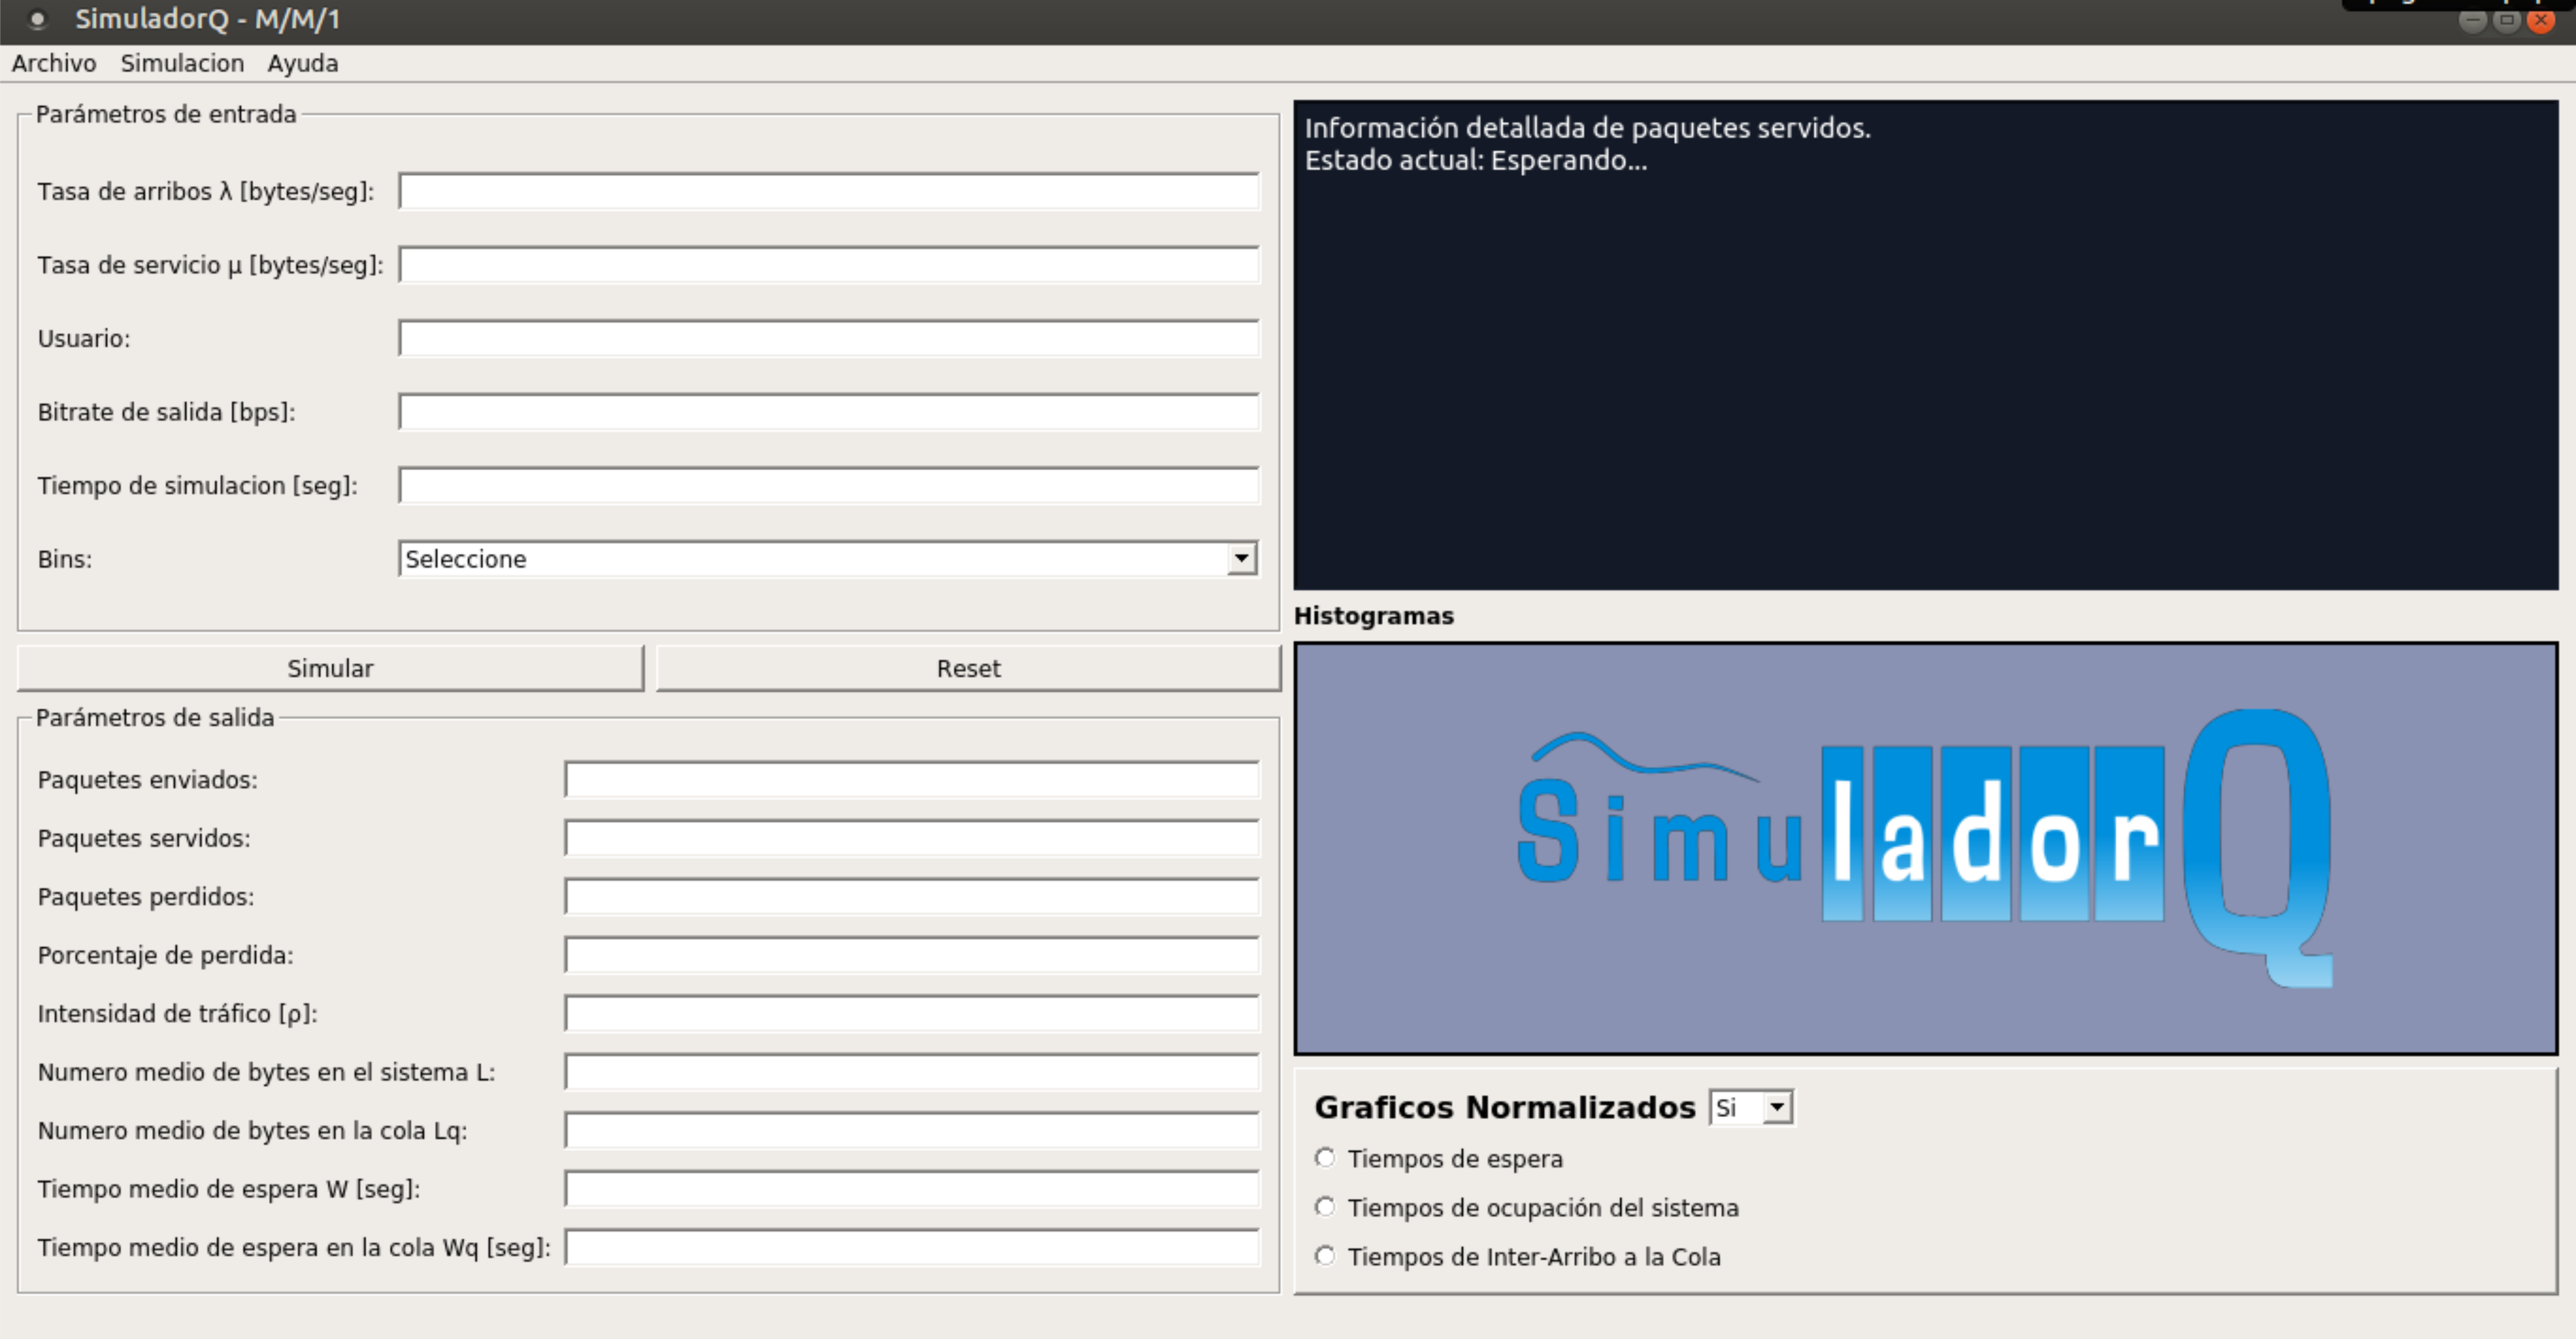
Task: Open the Archivo menu
Action: point(54,63)
